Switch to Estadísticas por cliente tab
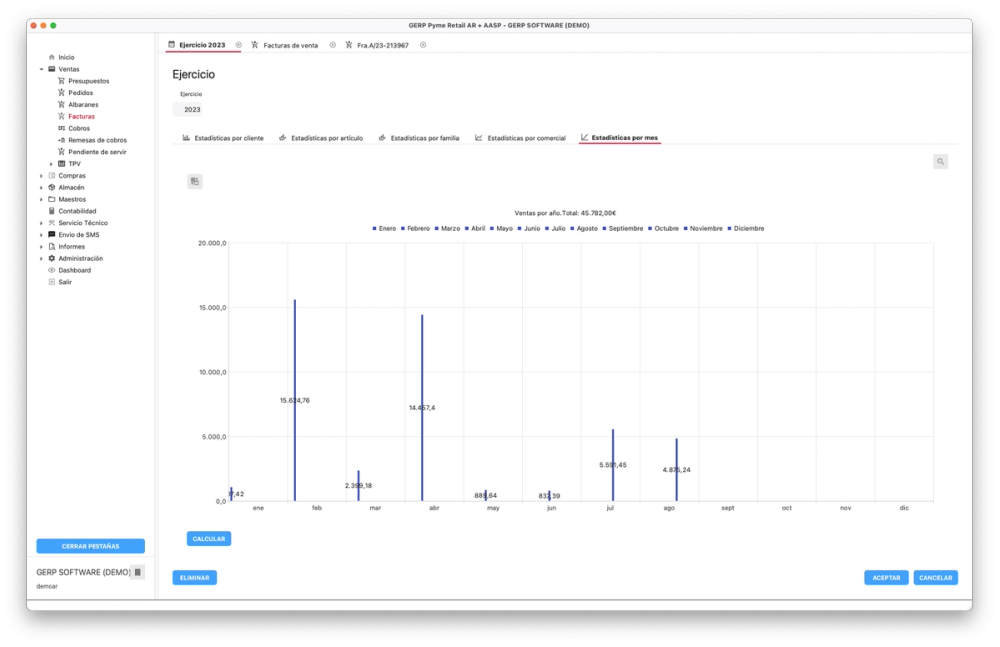Viewport: 1000px width, 647px height. coord(223,138)
